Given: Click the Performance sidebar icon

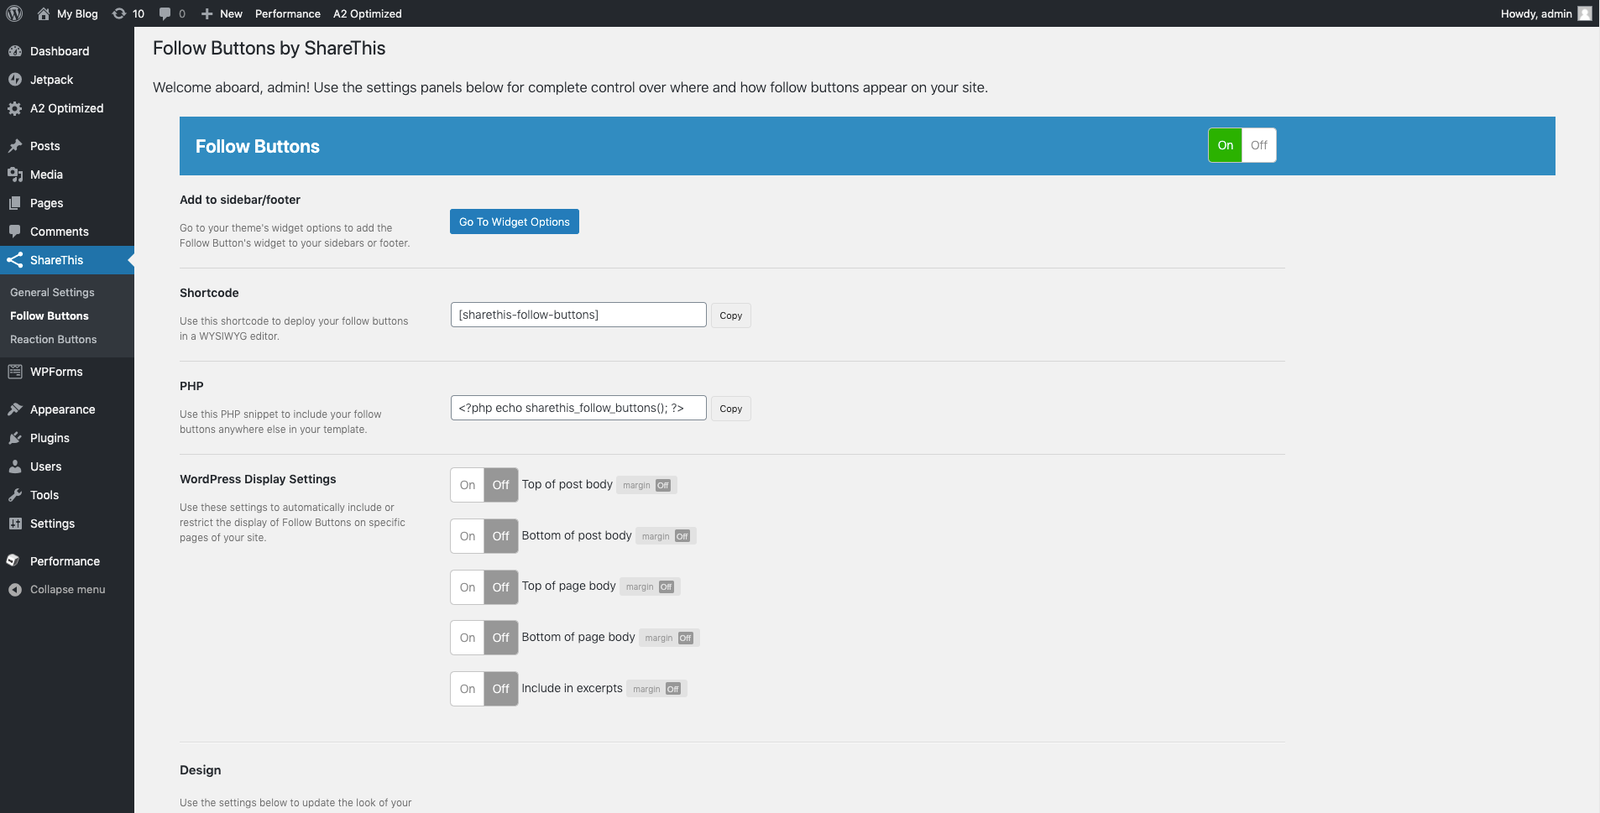Looking at the screenshot, I should coord(15,561).
